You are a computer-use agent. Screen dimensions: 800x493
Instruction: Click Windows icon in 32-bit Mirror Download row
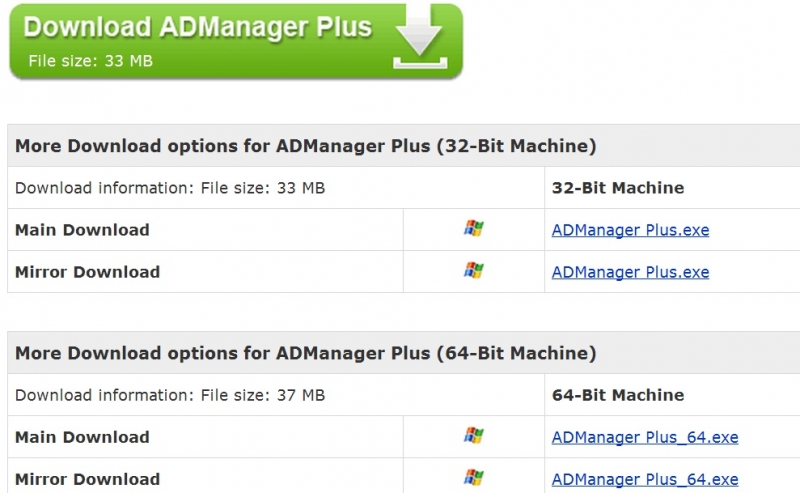[x=473, y=271]
